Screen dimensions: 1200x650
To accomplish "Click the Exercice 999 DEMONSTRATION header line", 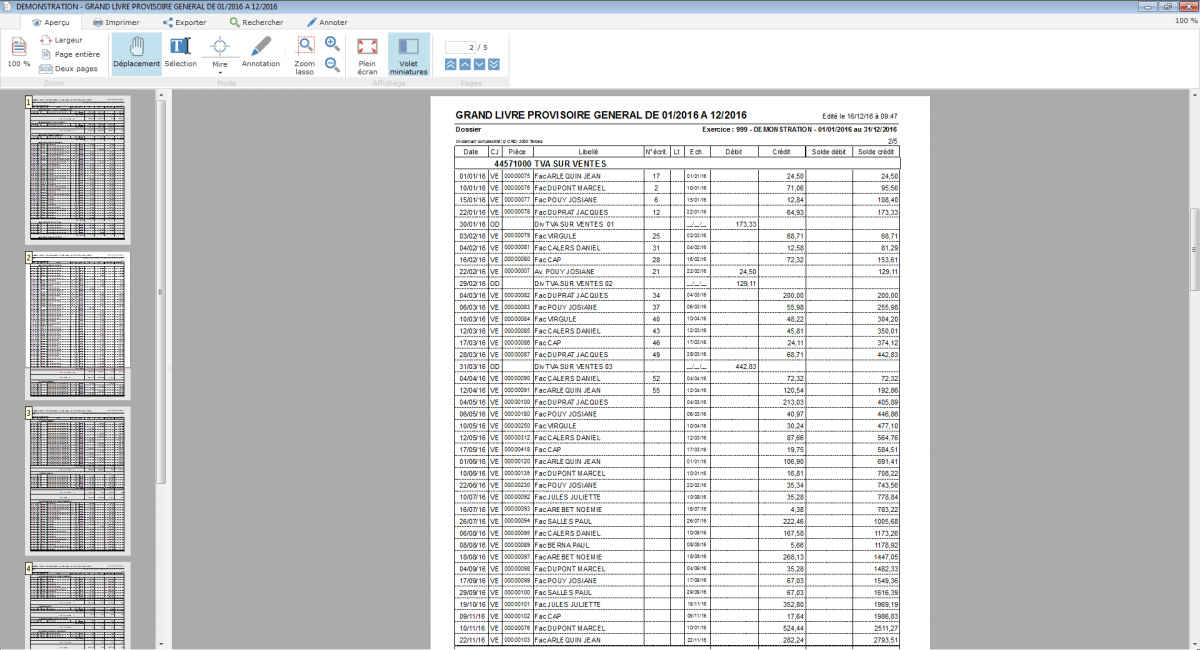I will click(800, 130).
